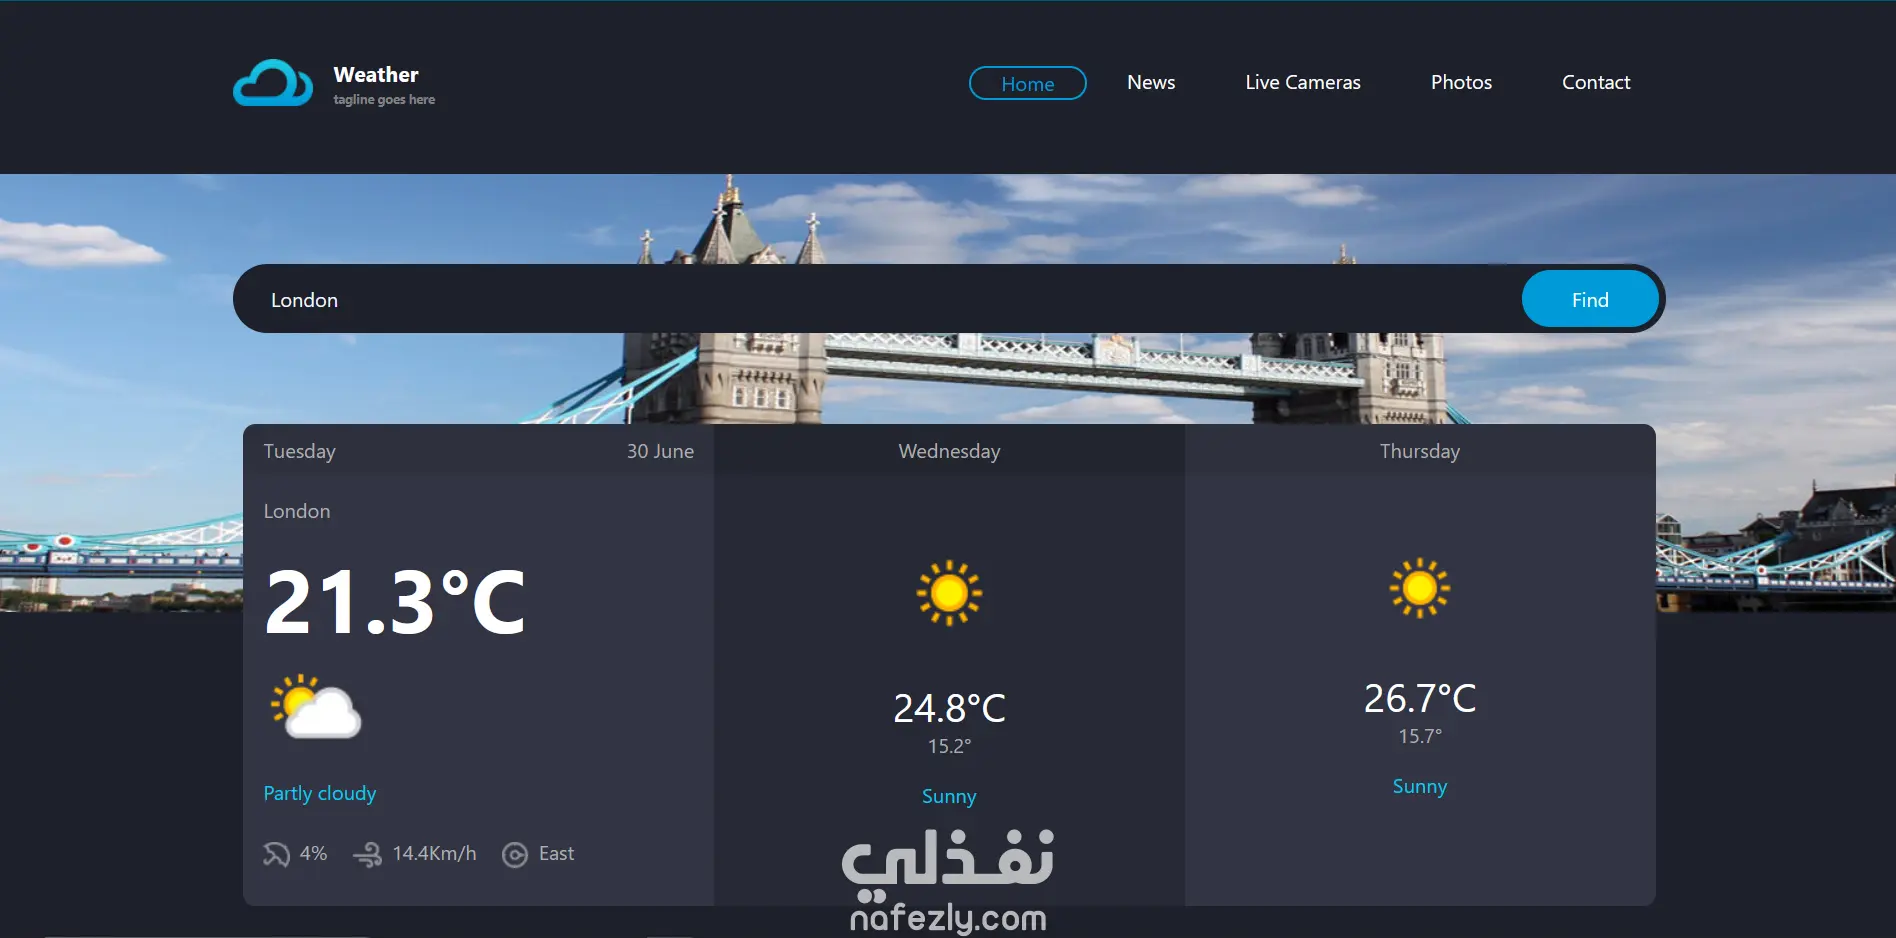Click the Wednesday forecast heading
1896x938 pixels.
click(x=949, y=451)
